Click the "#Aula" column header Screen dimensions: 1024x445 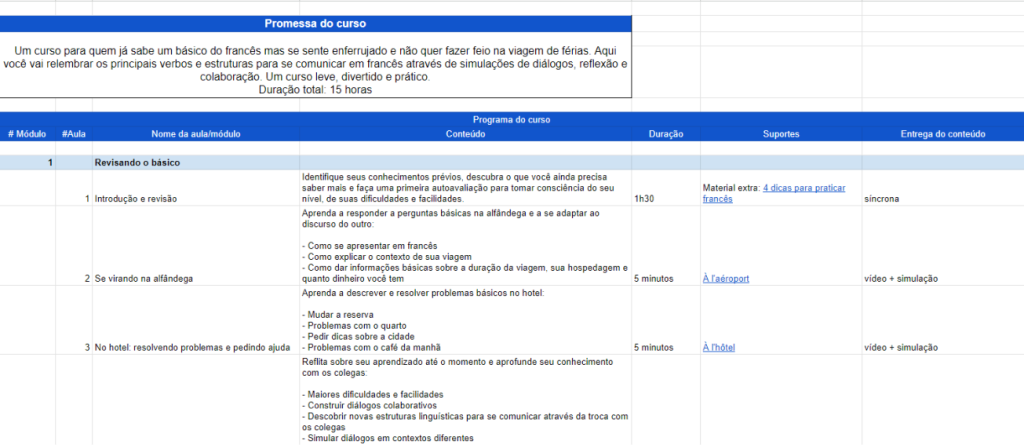[72, 133]
